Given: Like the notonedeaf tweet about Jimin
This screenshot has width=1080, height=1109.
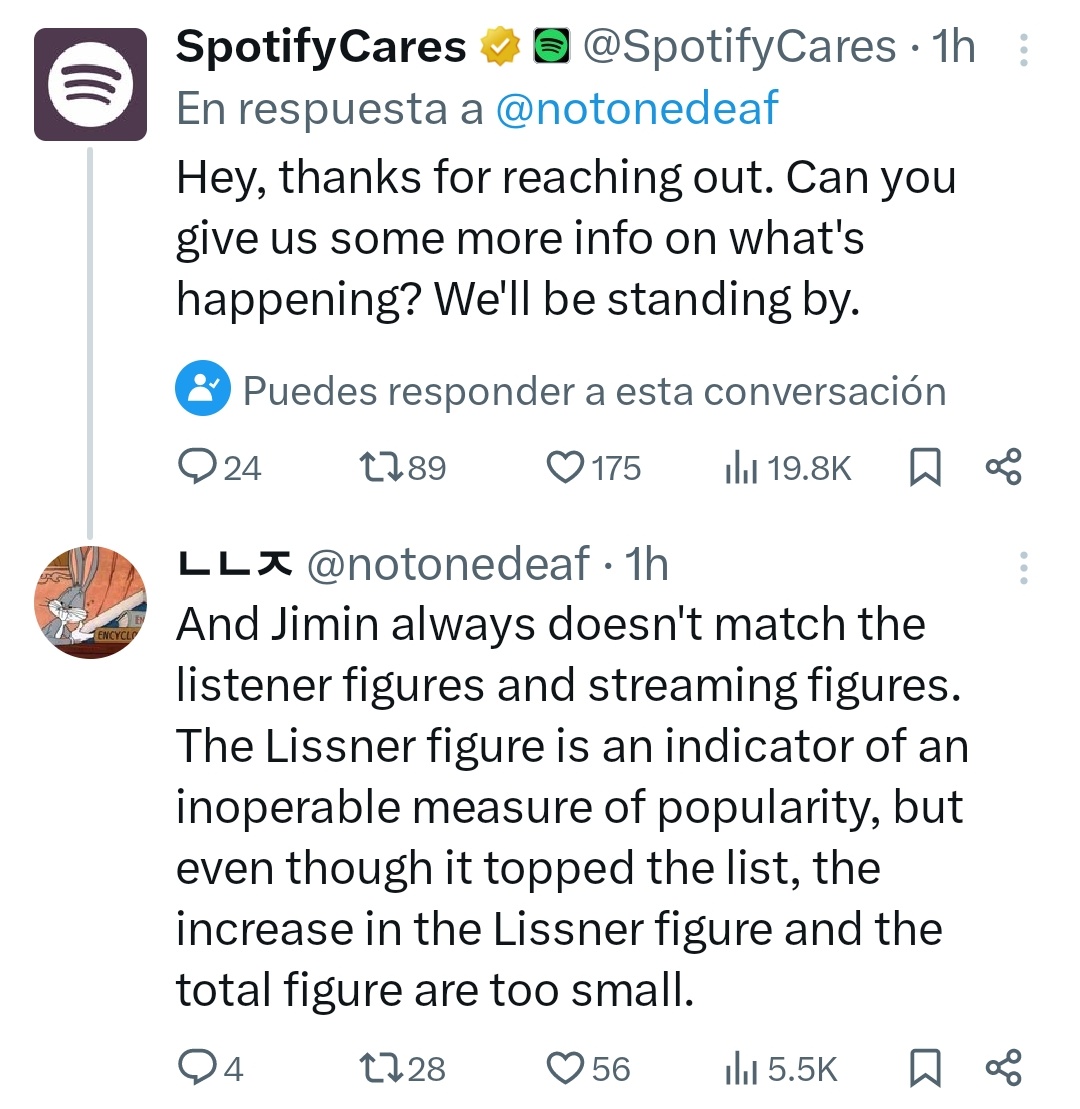Looking at the screenshot, I should coord(588,1068).
